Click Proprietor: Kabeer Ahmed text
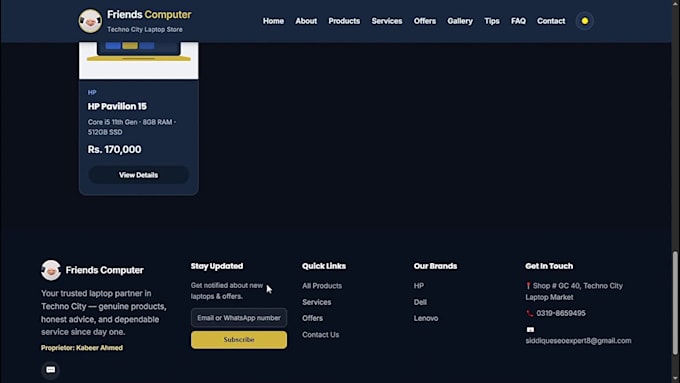680x383 pixels. [82, 348]
